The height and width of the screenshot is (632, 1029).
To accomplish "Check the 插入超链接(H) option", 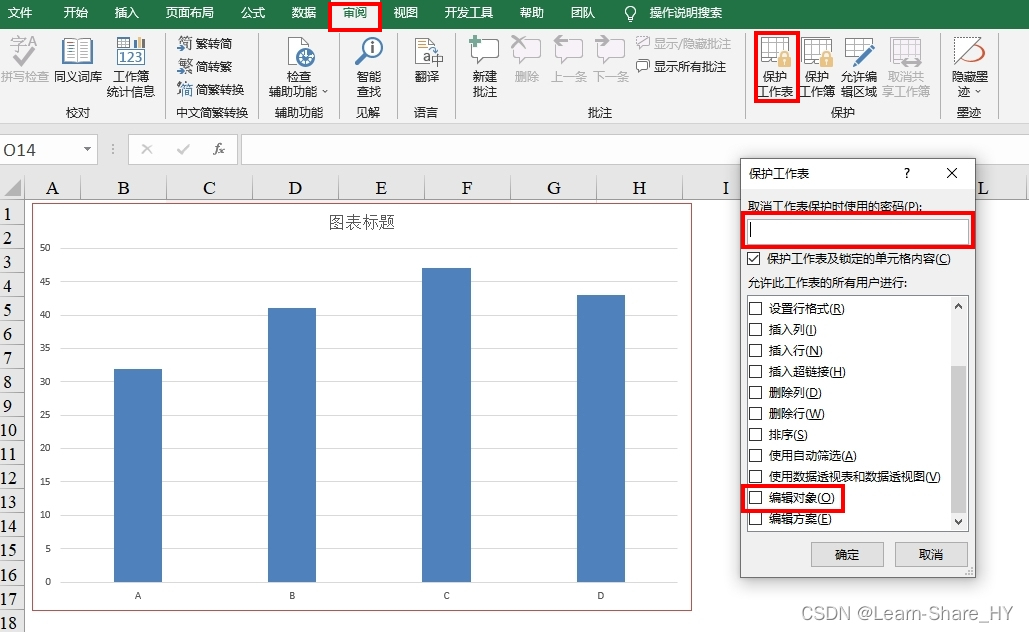I will tap(756, 371).
